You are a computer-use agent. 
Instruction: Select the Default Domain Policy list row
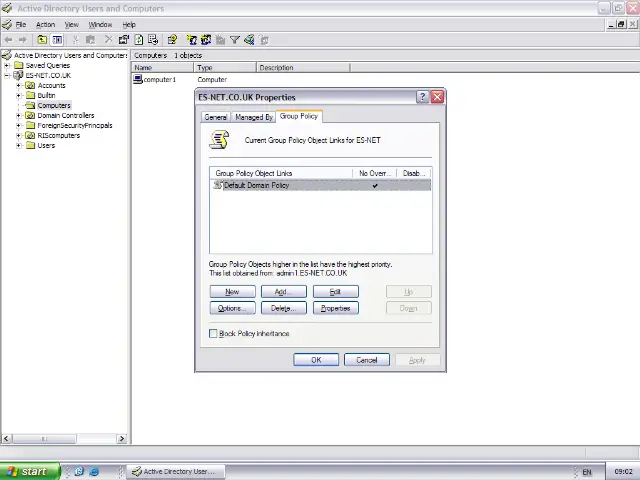(320, 185)
